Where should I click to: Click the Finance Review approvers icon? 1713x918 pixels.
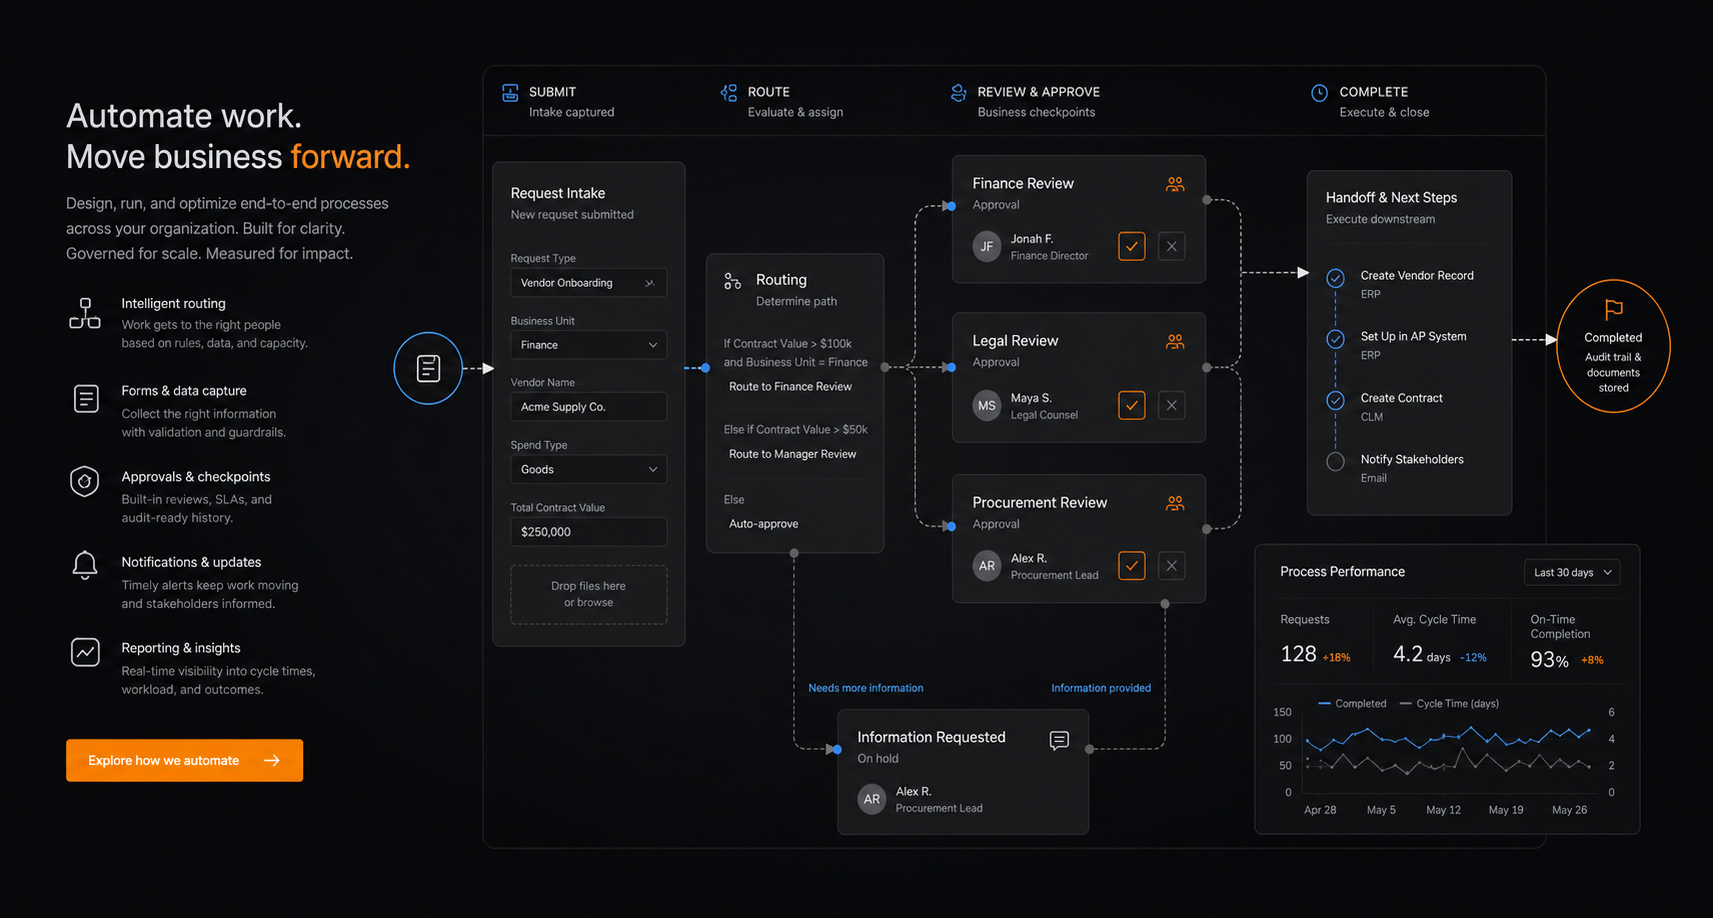1175,184
